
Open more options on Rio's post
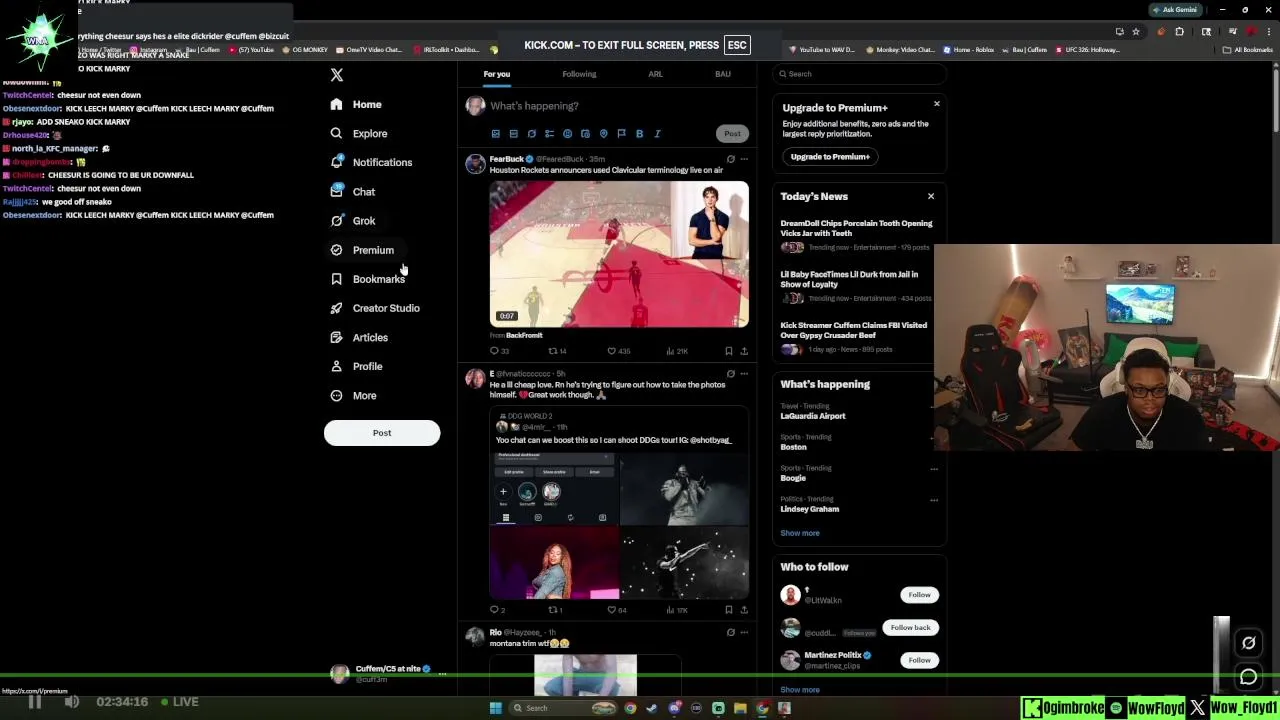tap(744, 633)
